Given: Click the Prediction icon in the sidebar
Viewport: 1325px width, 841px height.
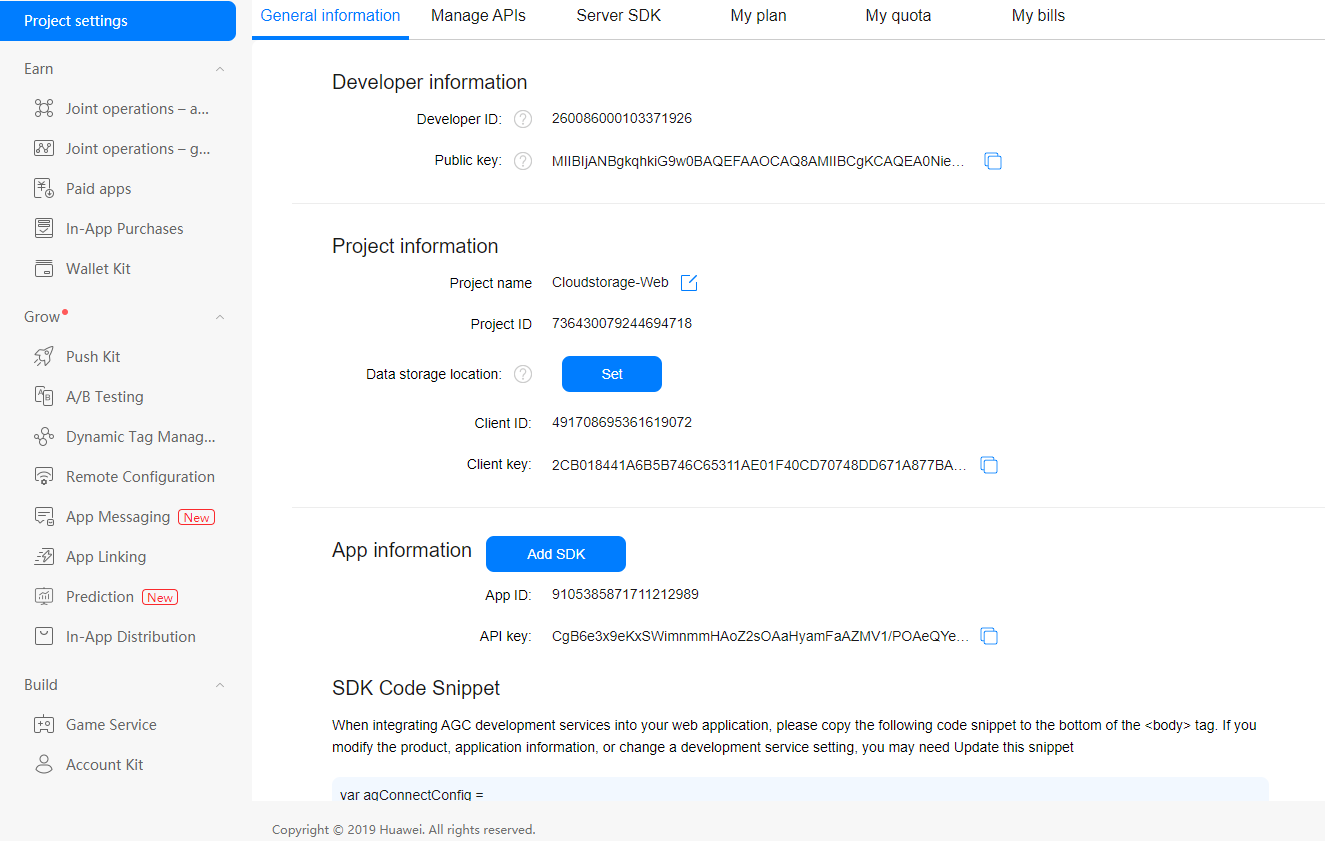Looking at the screenshot, I should [44, 596].
